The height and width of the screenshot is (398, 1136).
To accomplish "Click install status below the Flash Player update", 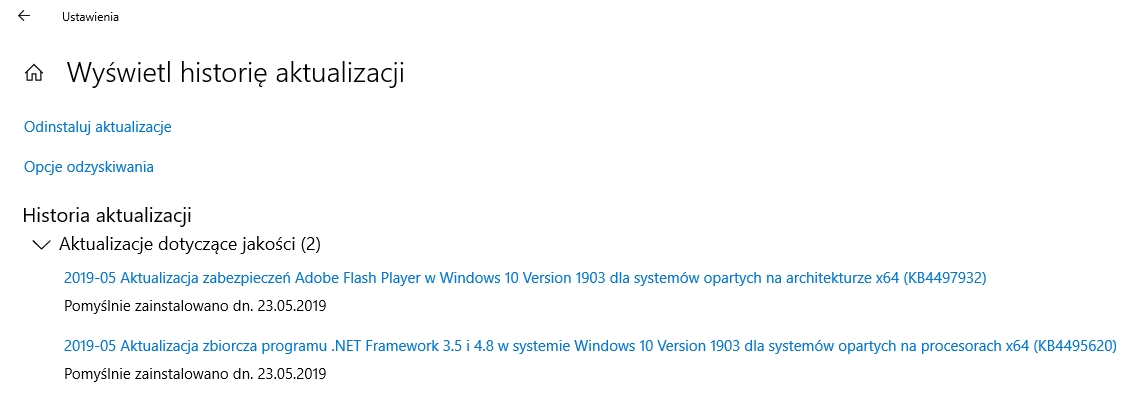I will coord(195,306).
